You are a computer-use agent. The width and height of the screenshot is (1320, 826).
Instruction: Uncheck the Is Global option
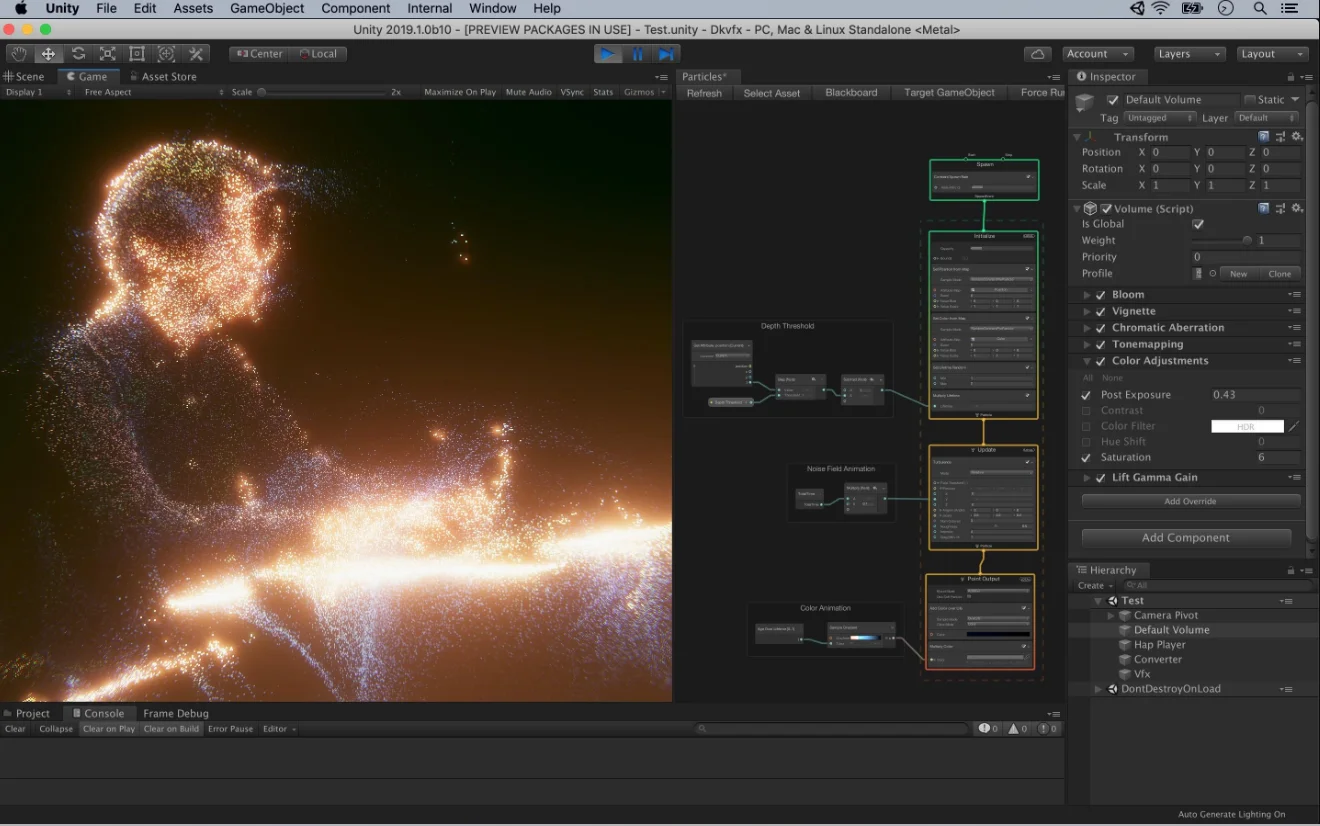coord(1198,224)
